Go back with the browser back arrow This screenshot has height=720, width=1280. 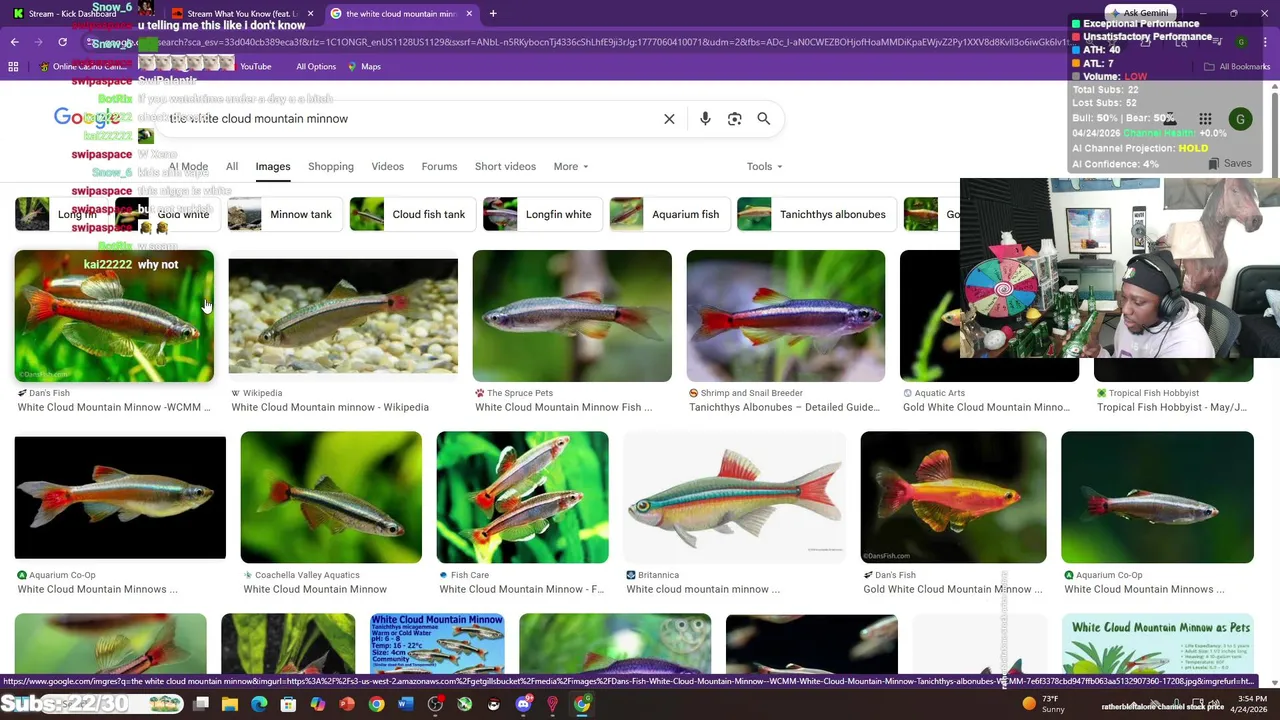tap(14, 42)
